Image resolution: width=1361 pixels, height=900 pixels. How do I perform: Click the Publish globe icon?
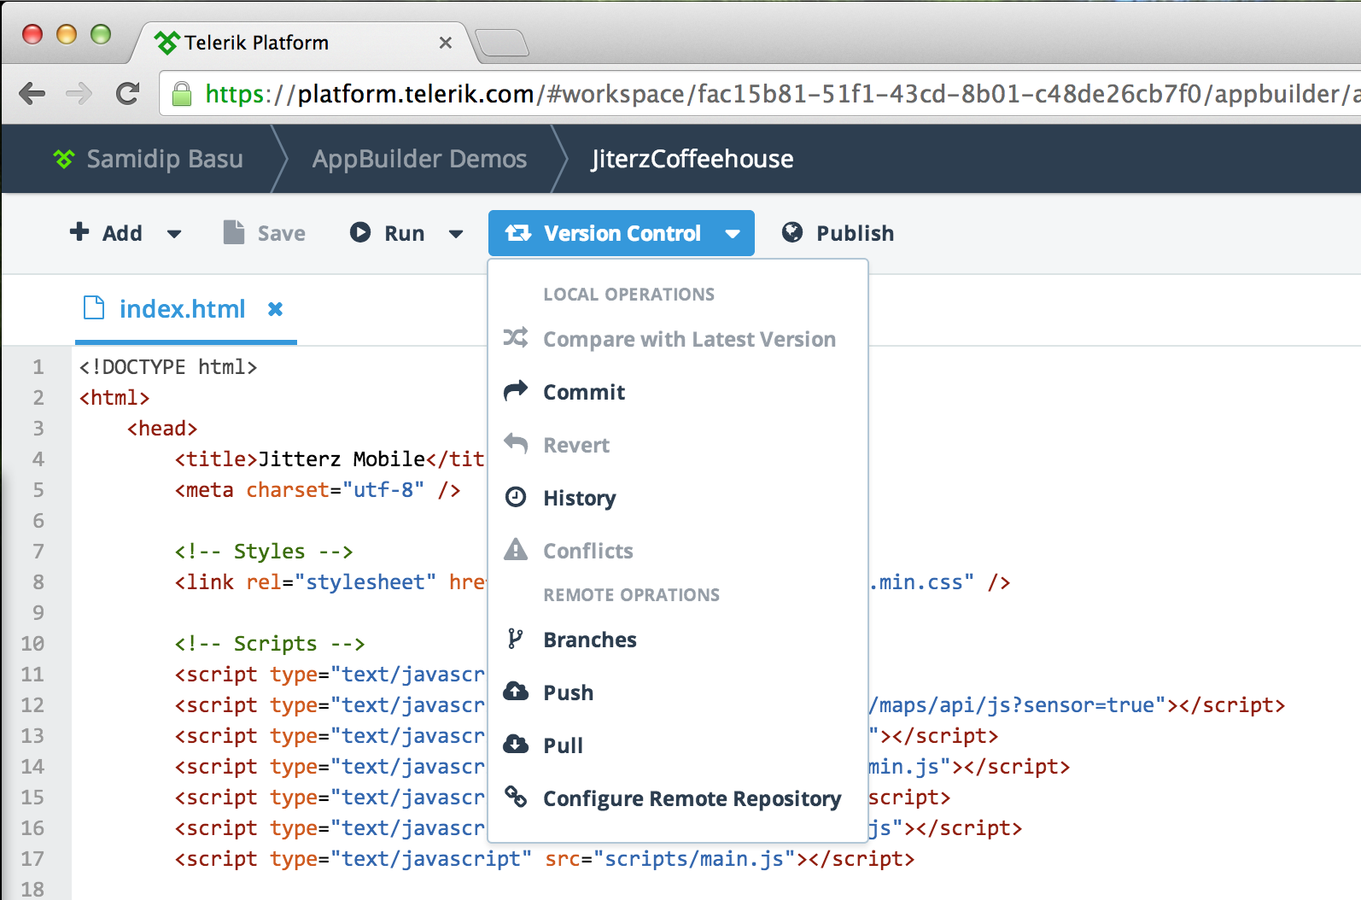coord(792,232)
